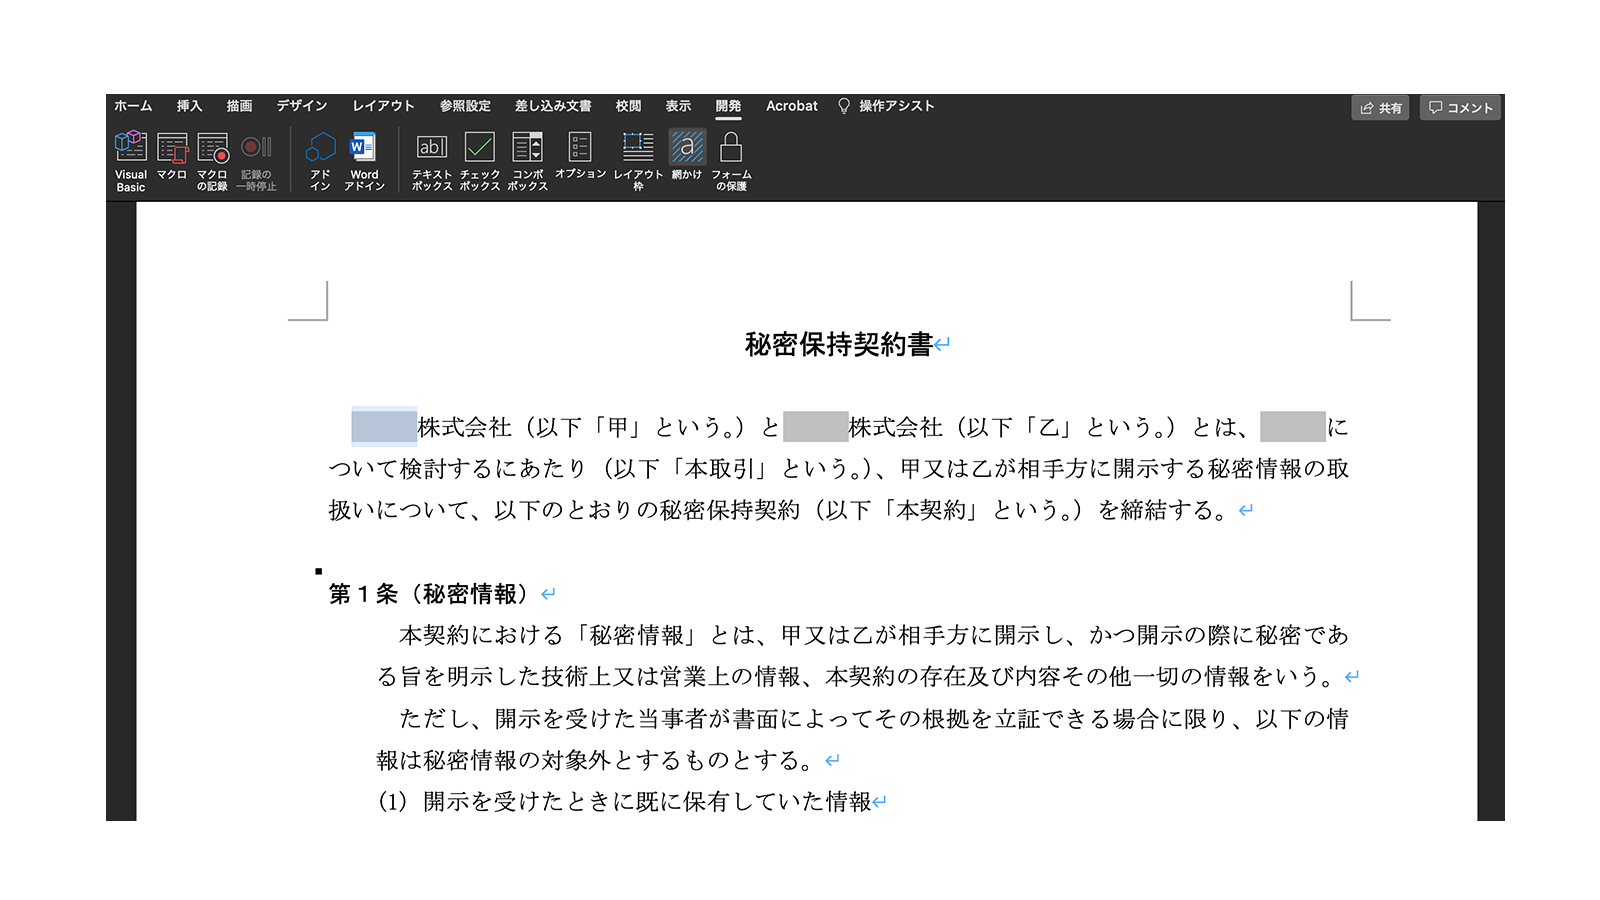Switch to the レイアウト tab
Viewport: 1600px width, 900px height.
pyautogui.click(x=383, y=106)
